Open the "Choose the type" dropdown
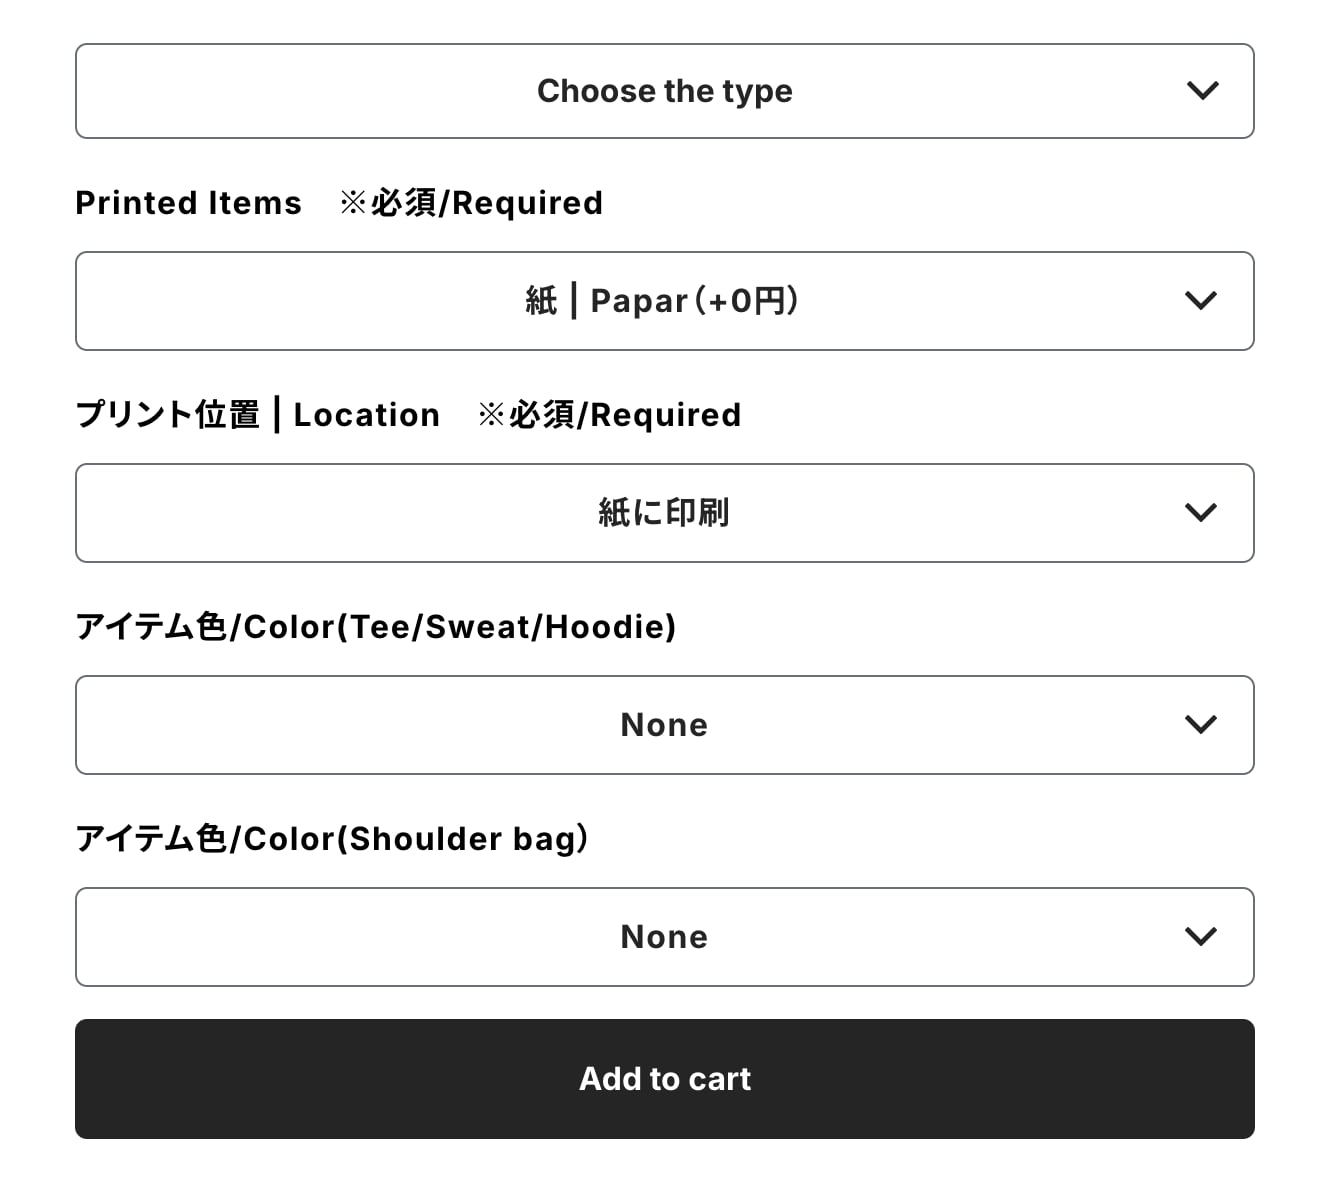Image resolution: width=1332 pixels, height=1200 pixels. (664, 91)
